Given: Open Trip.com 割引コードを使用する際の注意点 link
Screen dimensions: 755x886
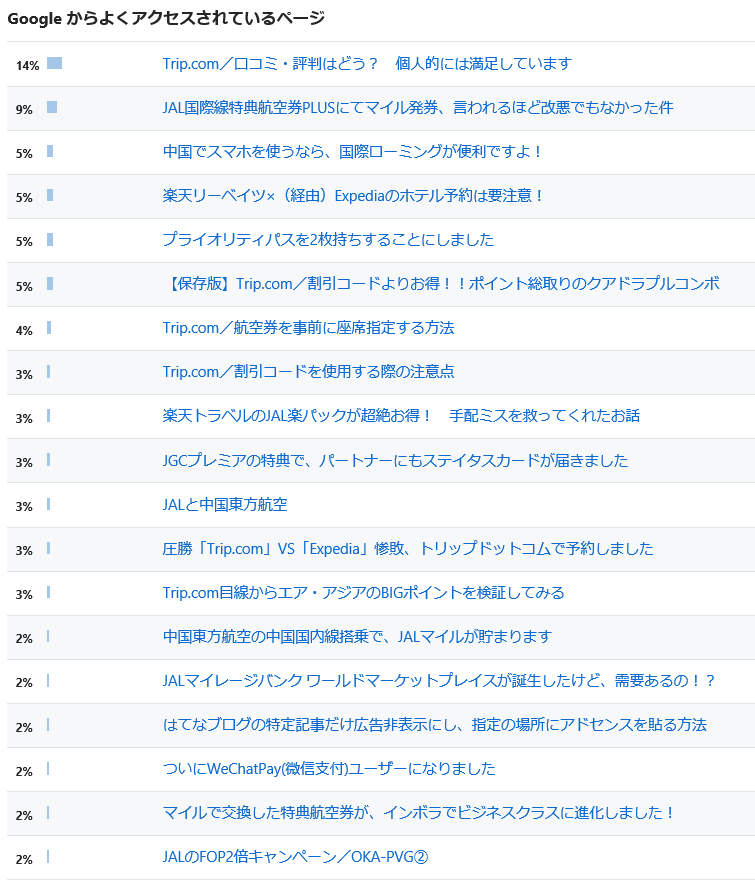Looking at the screenshot, I should point(309,372).
